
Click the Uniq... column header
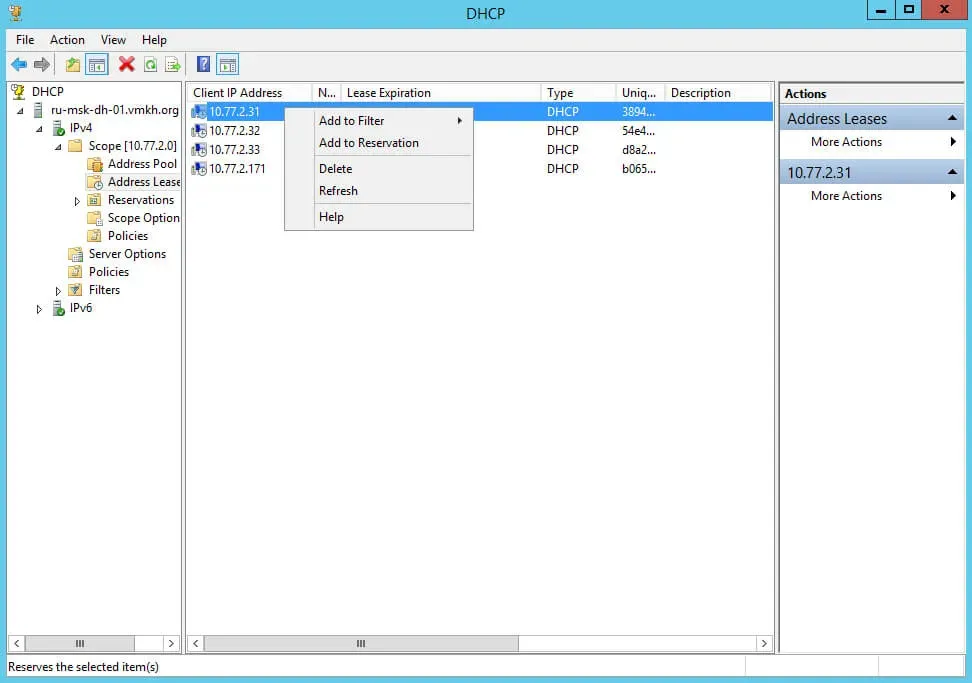pos(640,93)
